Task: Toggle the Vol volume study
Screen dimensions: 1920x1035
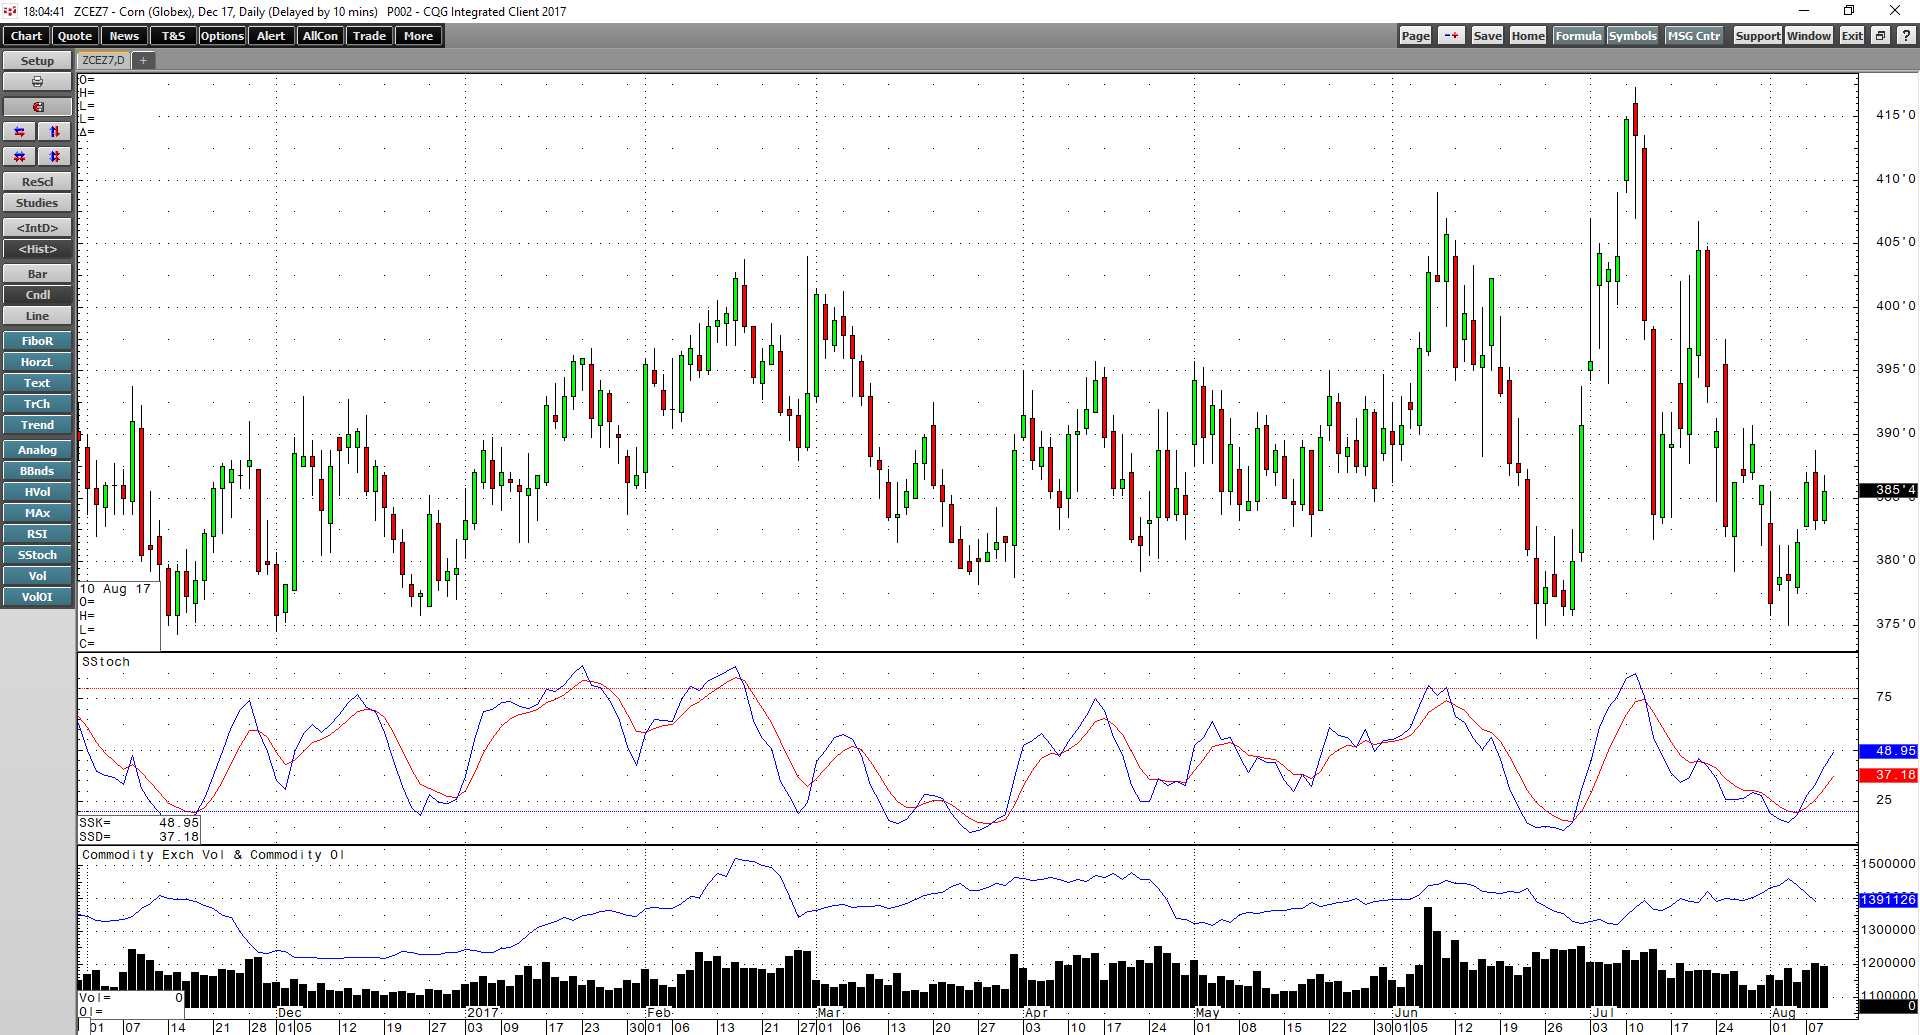Action: tap(37, 576)
